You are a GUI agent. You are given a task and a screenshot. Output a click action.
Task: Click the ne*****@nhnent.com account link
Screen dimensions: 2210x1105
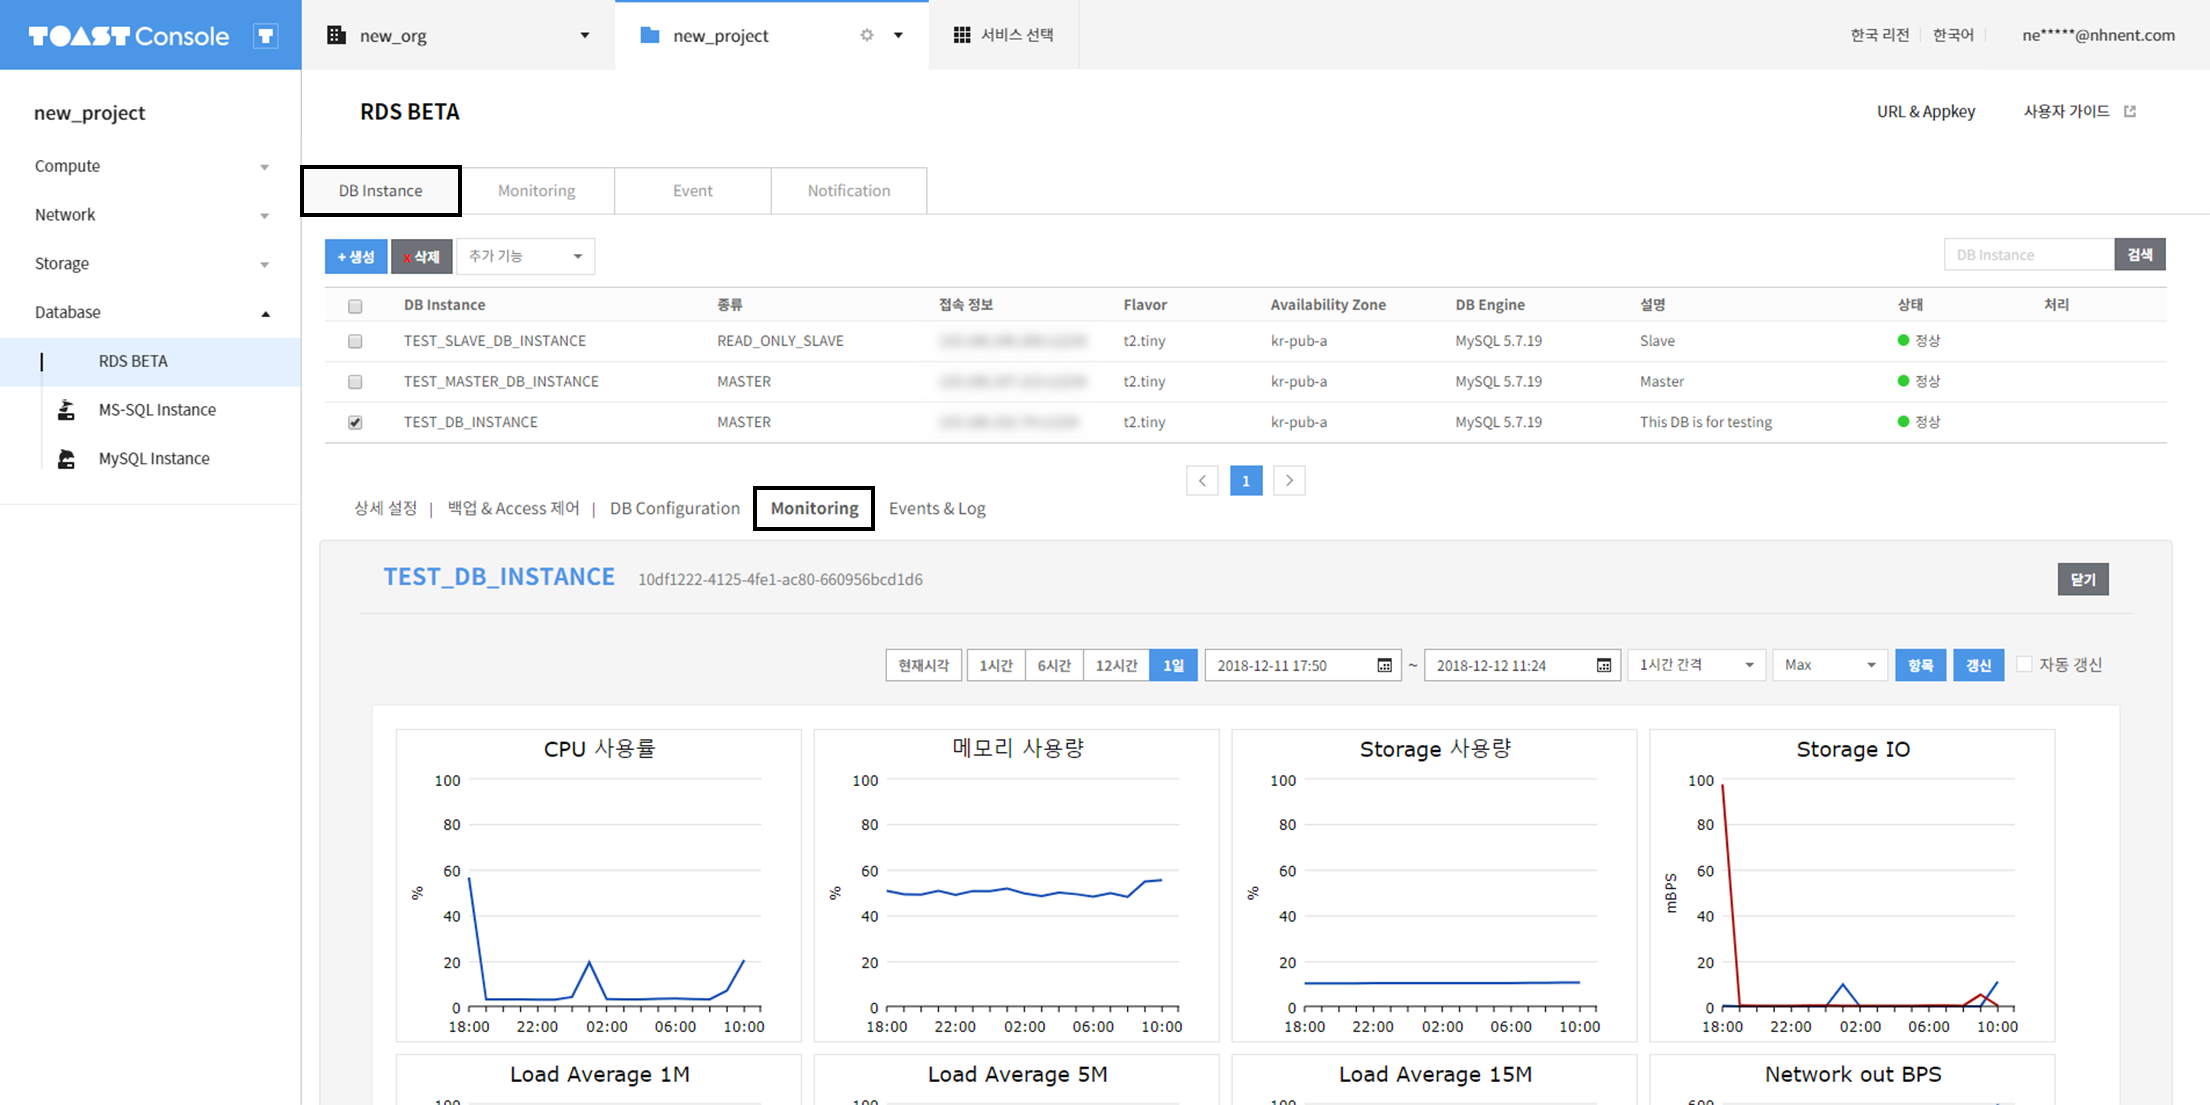pos(2098,35)
